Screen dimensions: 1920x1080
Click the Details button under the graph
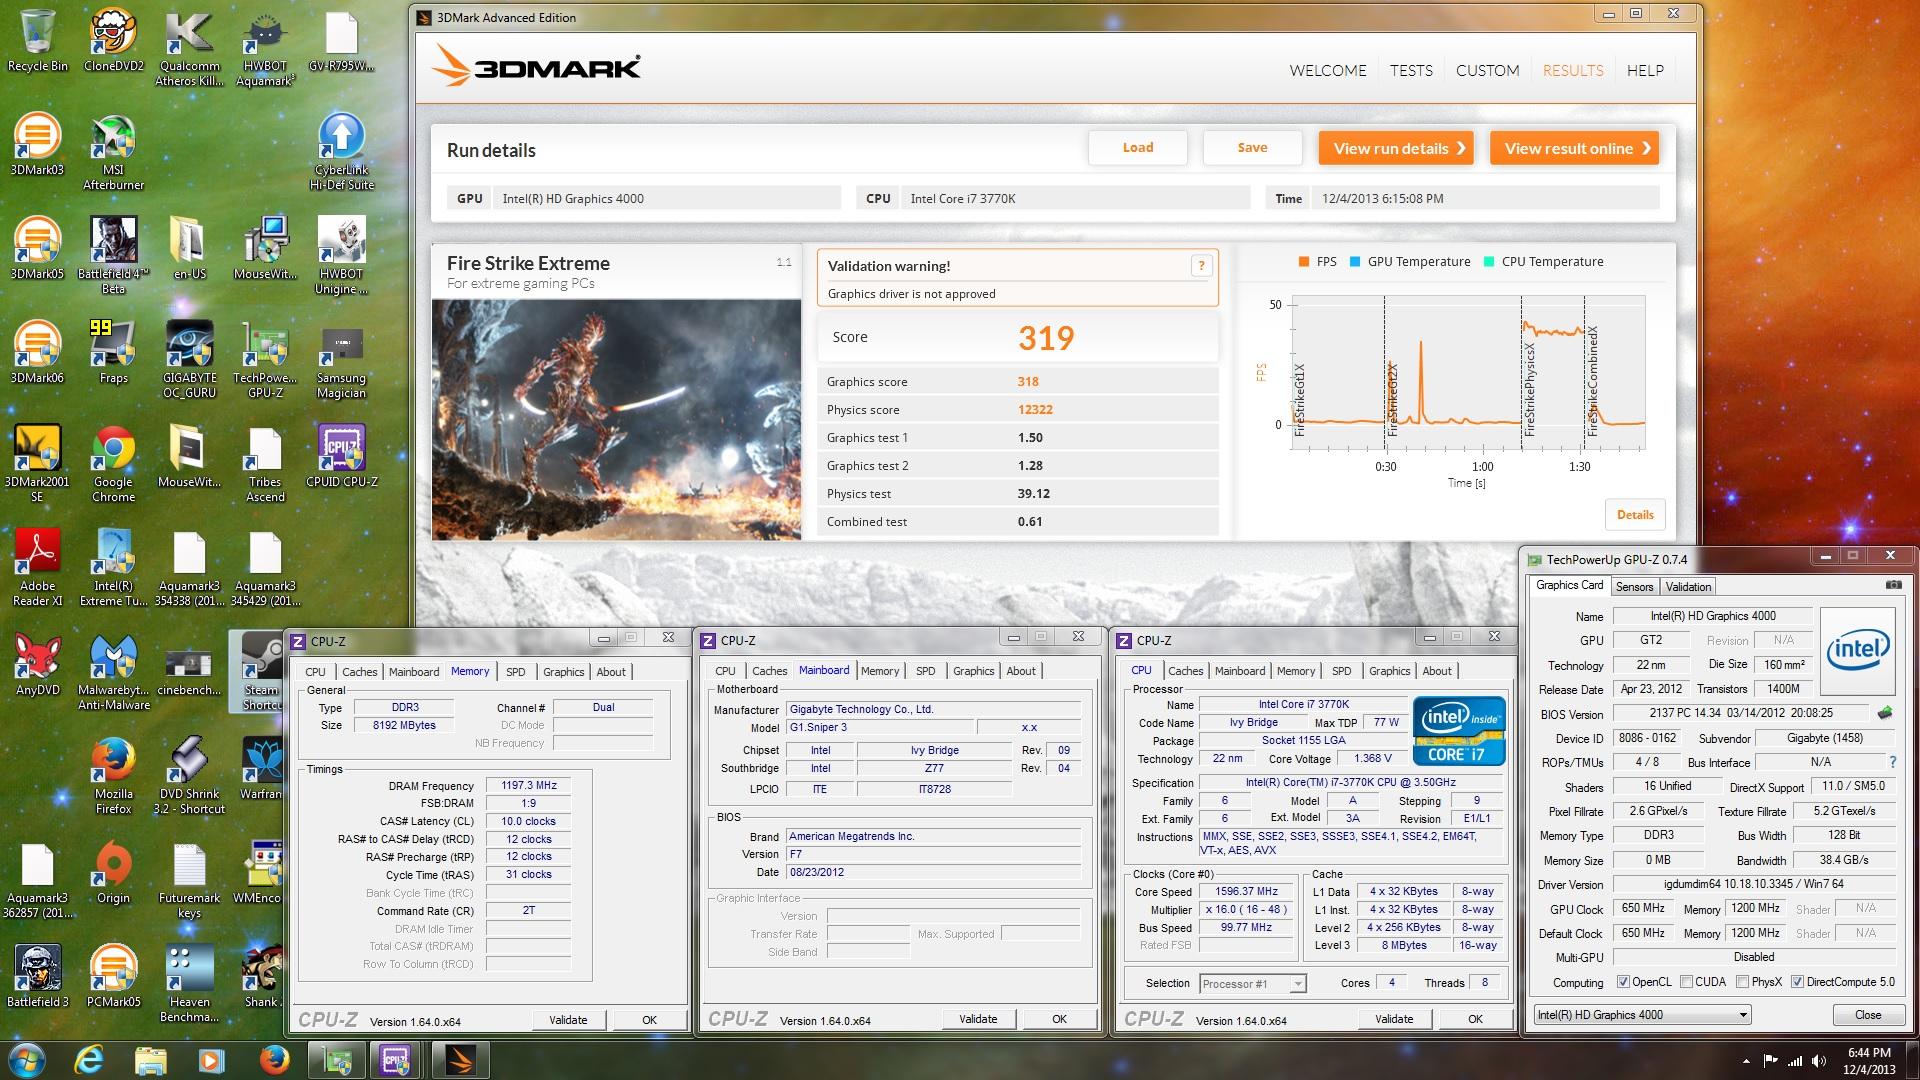(1635, 515)
